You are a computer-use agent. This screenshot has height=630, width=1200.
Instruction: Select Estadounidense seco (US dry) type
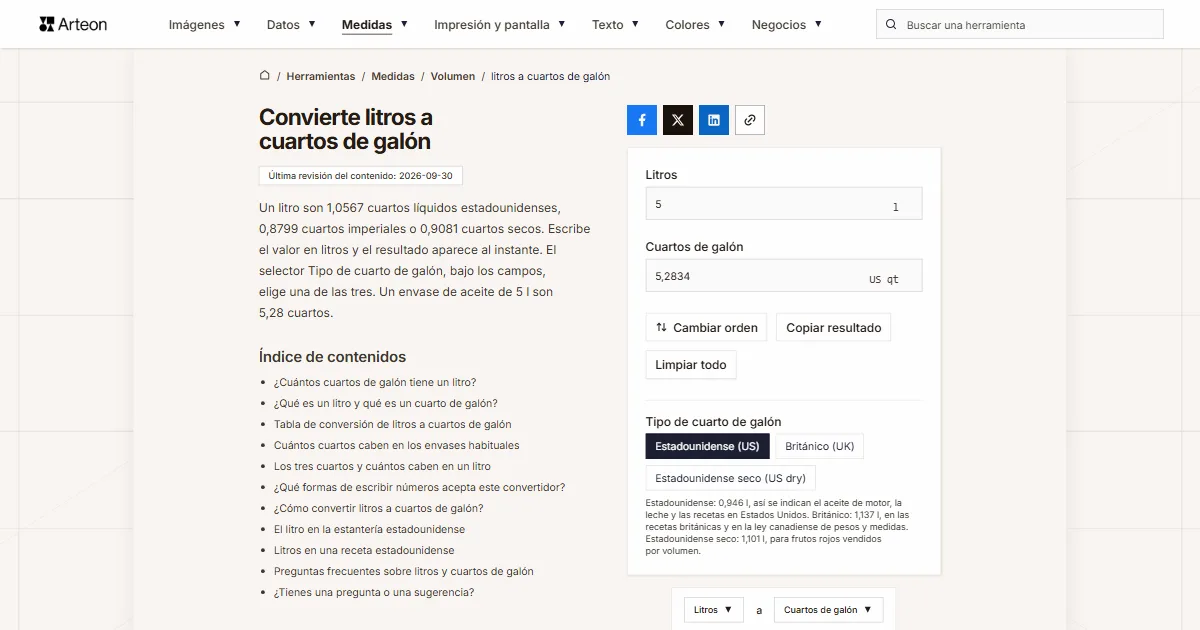(x=730, y=478)
